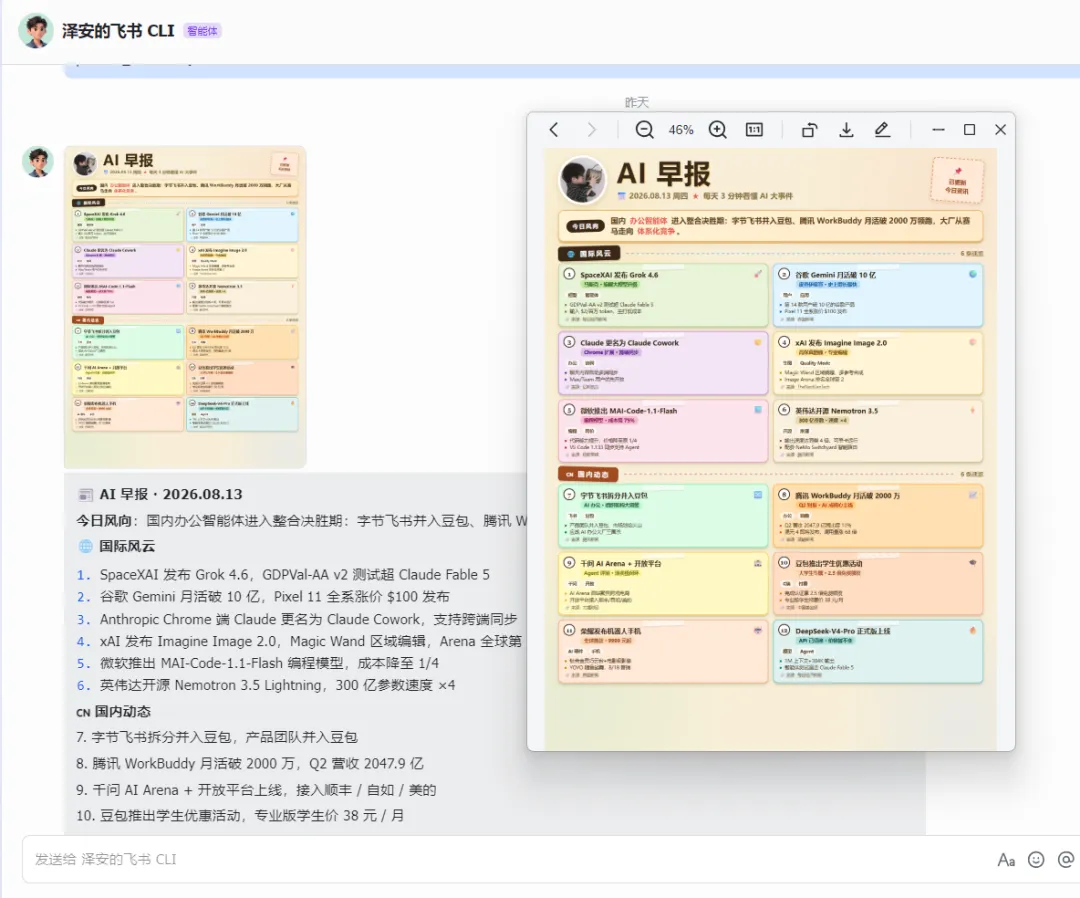The height and width of the screenshot is (898, 1080).
Task: Download the image from viewer
Action: (846, 129)
